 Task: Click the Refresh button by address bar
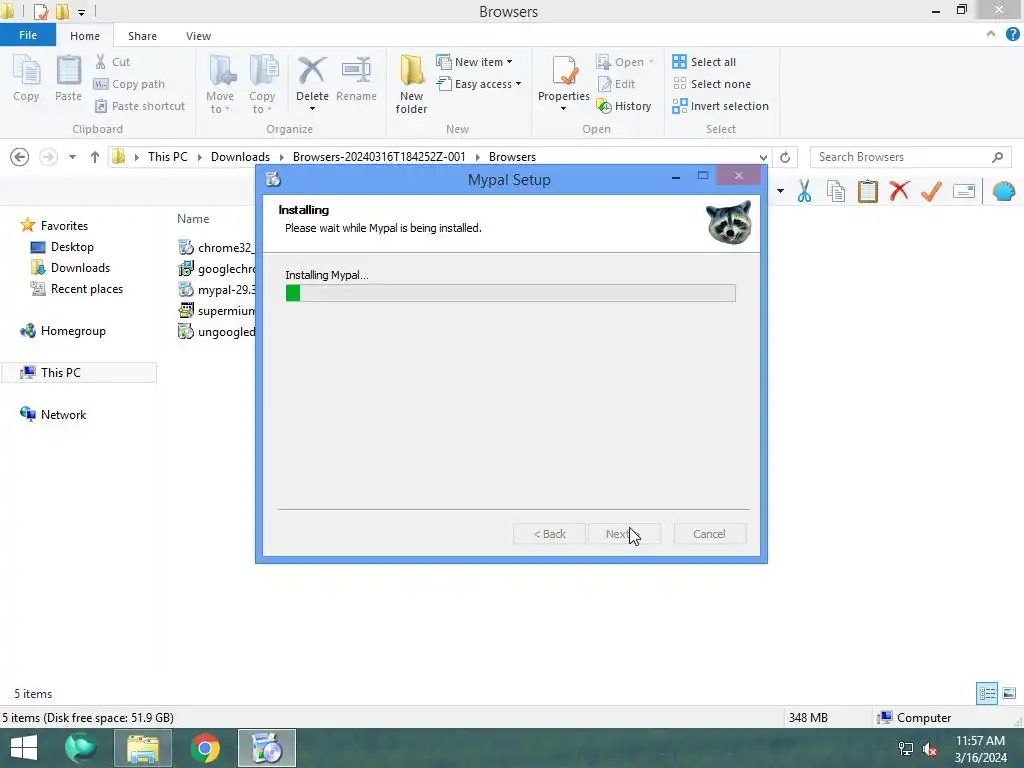pos(785,157)
